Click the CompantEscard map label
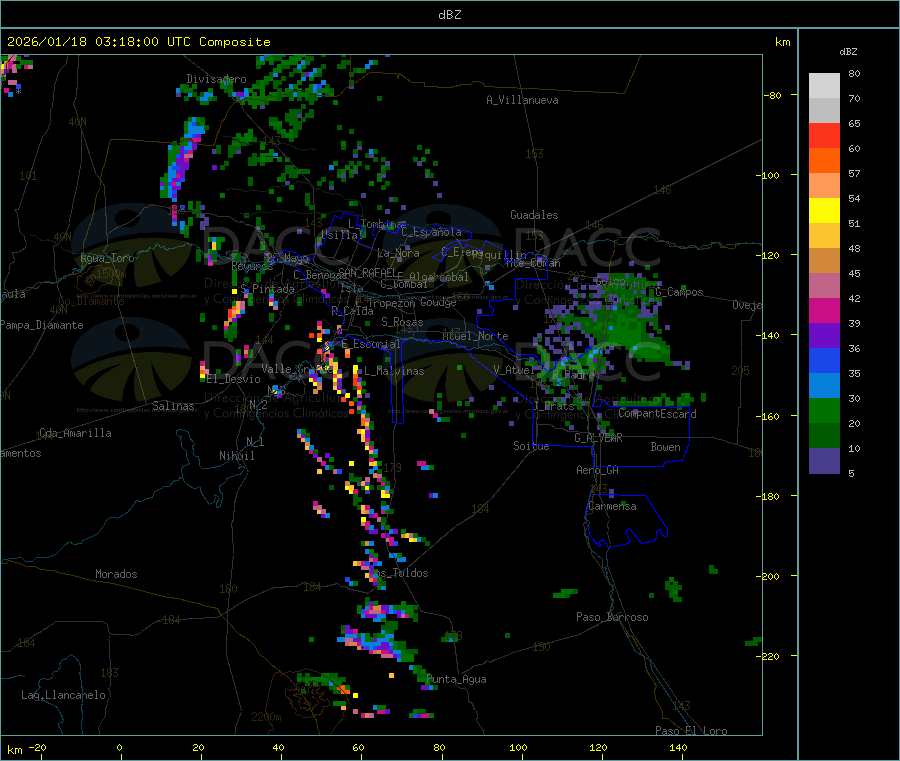The image size is (900, 761). [657, 414]
